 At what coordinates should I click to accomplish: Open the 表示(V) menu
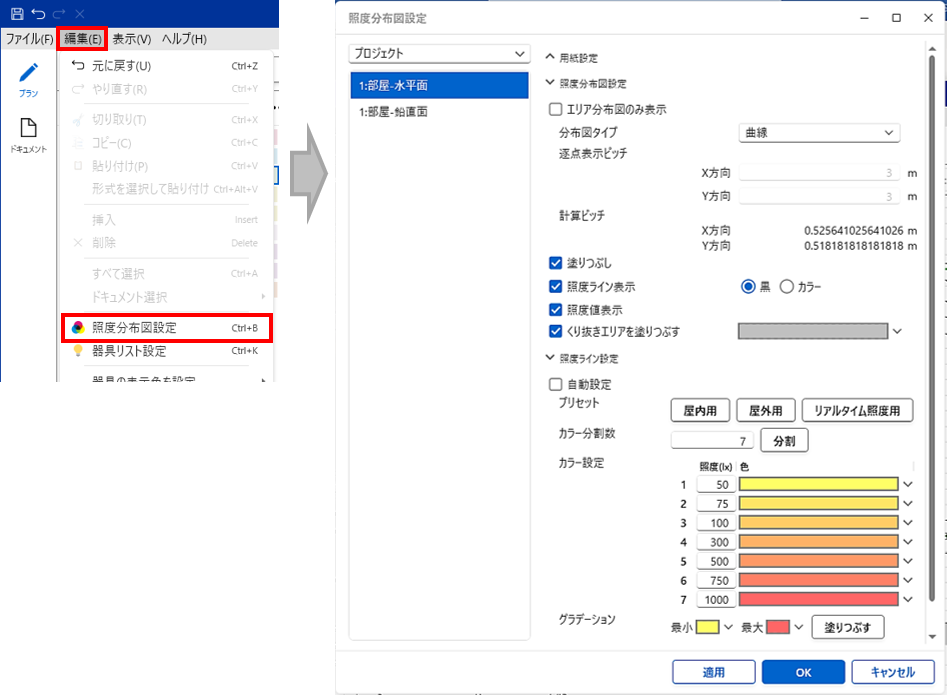tap(131, 39)
